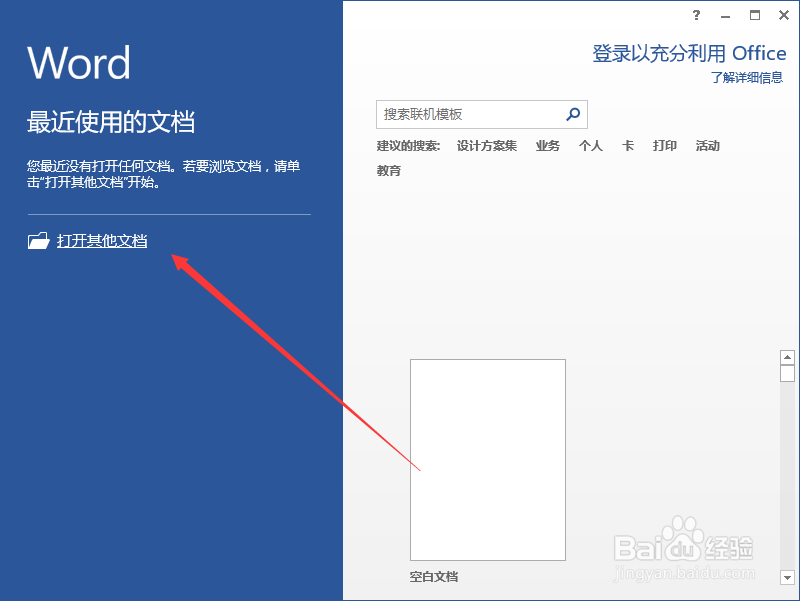Minimize the Word window
This screenshot has height=601, width=800.
coord(725,16)
